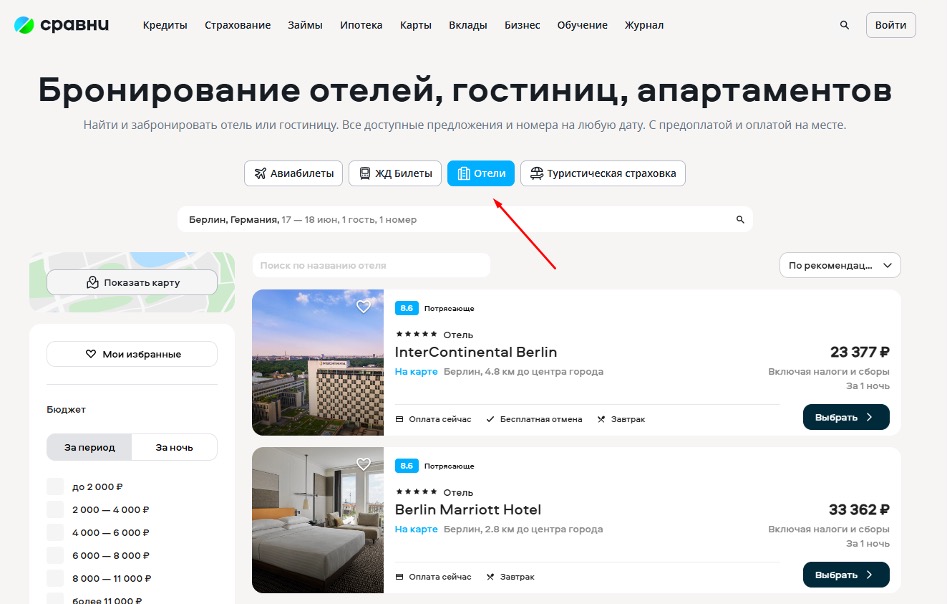Viewport: 948px width, 604px height.
Task: Open the Кредиты menu
Action: coord(165,25)
